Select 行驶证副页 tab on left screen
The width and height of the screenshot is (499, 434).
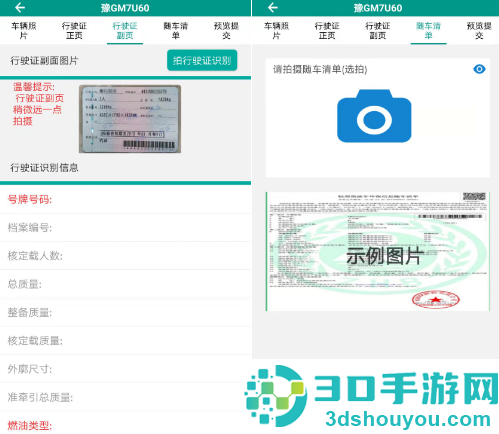tap(125, 31)
